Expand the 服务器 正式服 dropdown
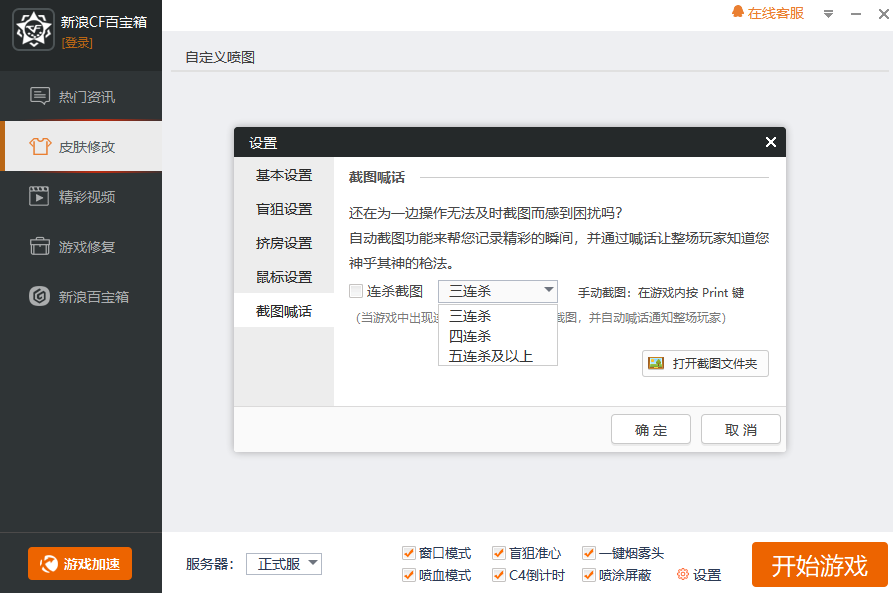This screenshot has width=893, height=593. click(284, 564)
